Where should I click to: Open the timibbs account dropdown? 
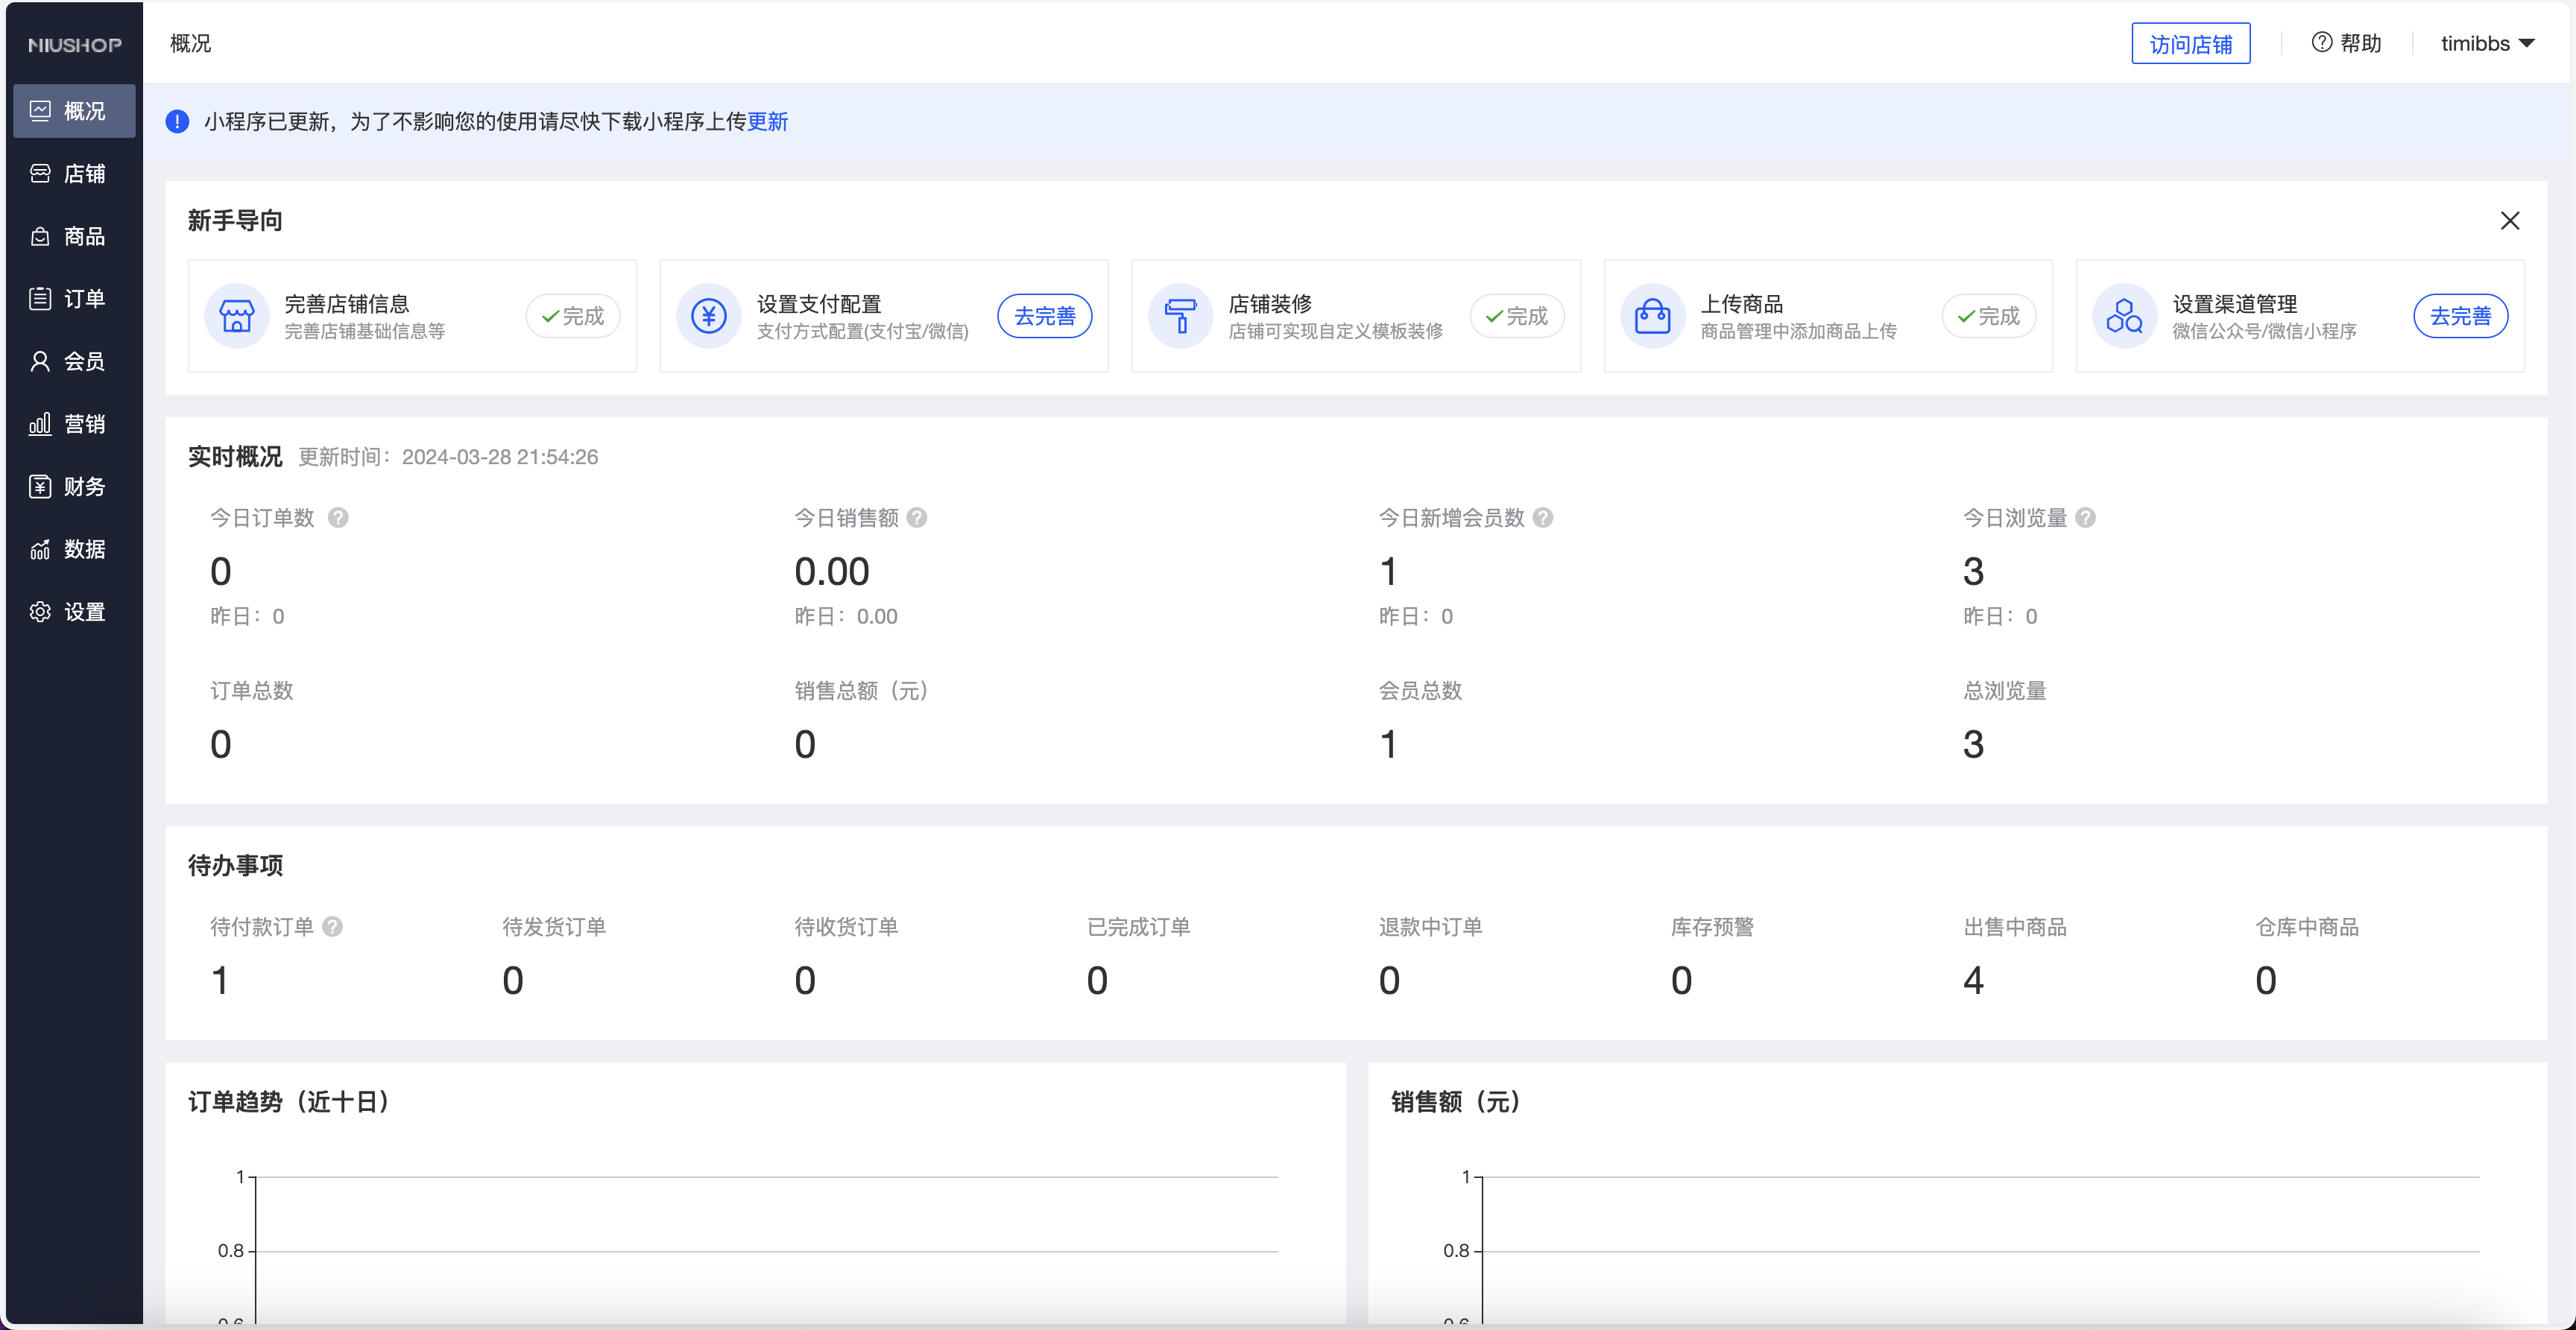(2488, 43)
